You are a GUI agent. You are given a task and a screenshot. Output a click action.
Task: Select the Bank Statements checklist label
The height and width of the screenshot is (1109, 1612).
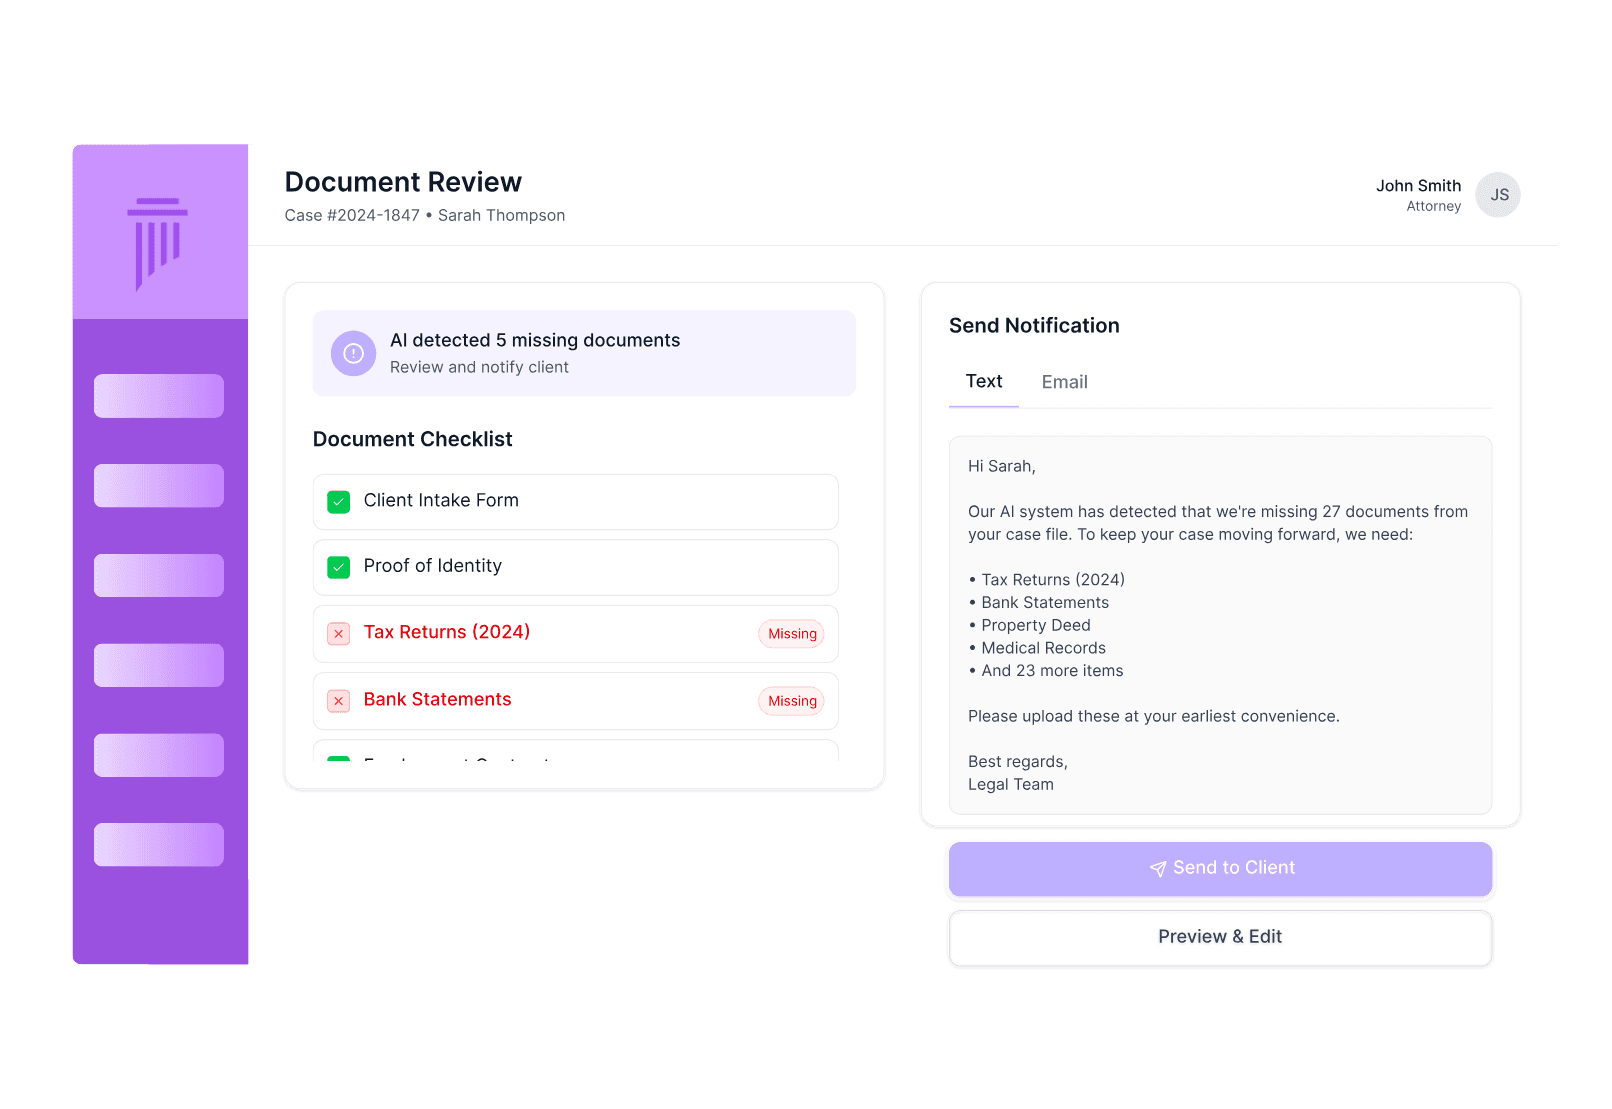438,699
